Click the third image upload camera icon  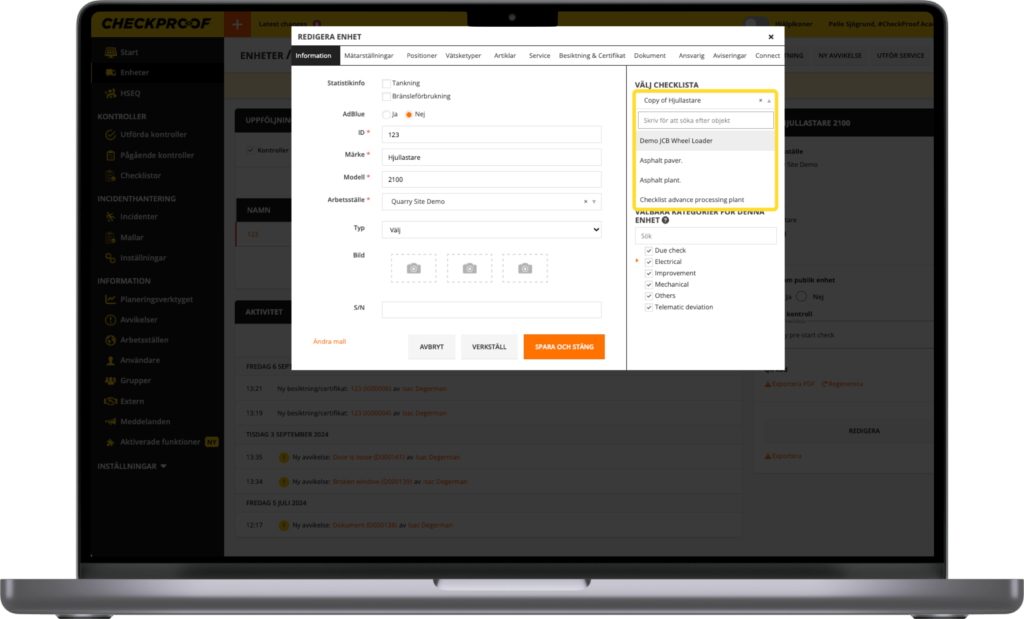tap(525, 268)
